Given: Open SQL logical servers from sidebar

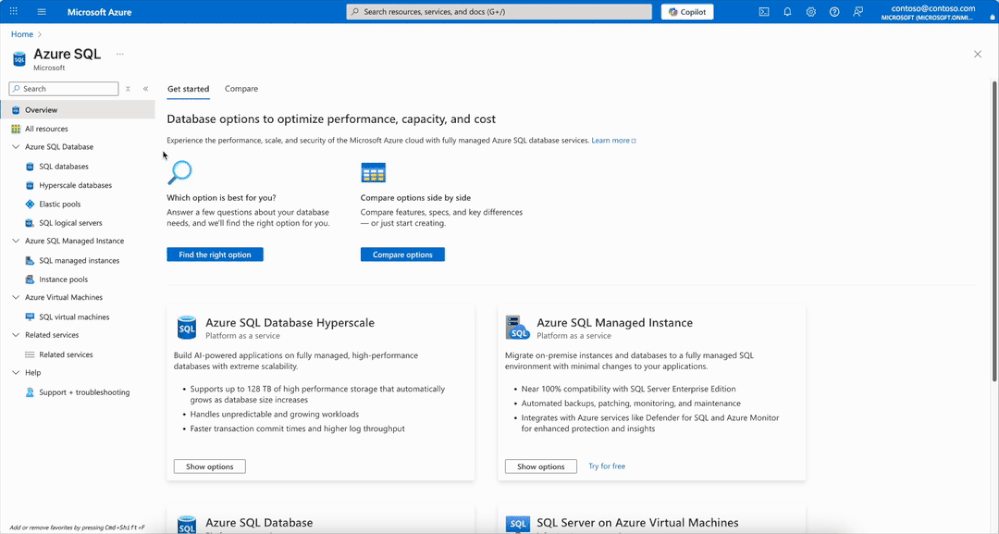Looking at the screenshot, I should [71, 223].
